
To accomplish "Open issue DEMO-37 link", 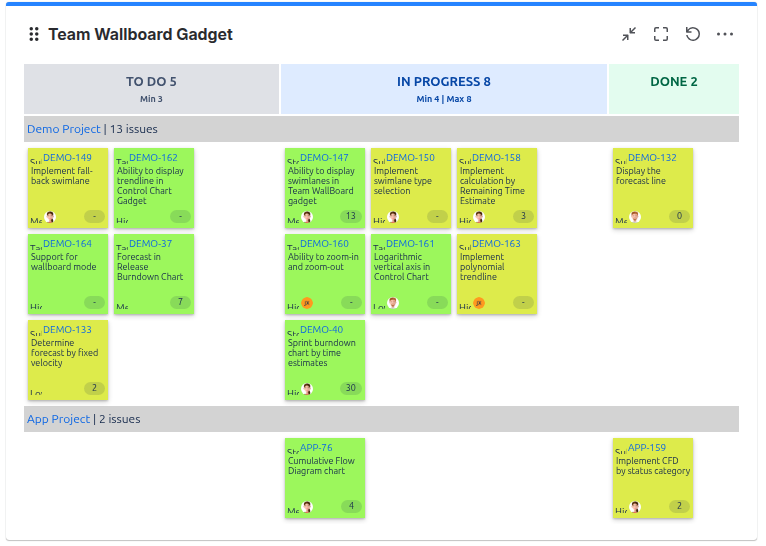I will (150, 244).
